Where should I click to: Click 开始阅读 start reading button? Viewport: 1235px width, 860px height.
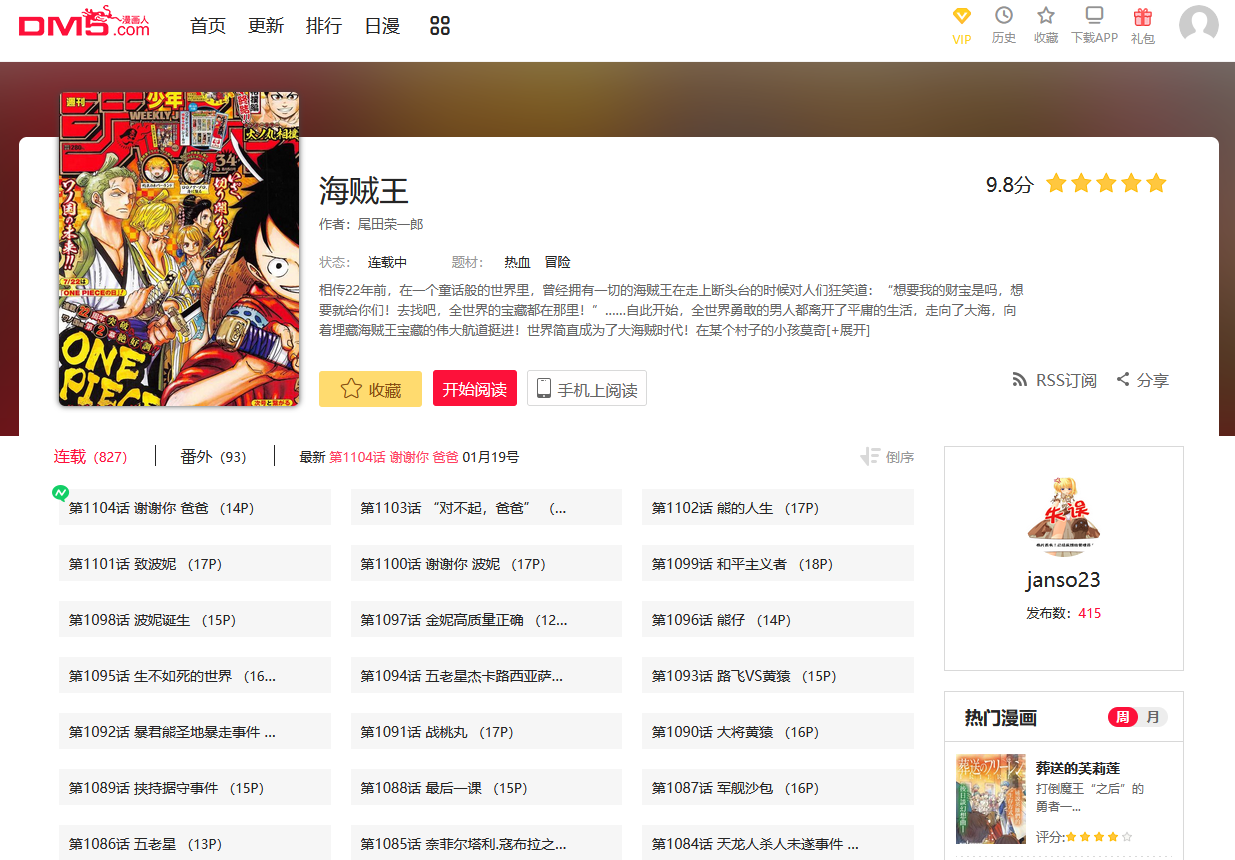475,389
